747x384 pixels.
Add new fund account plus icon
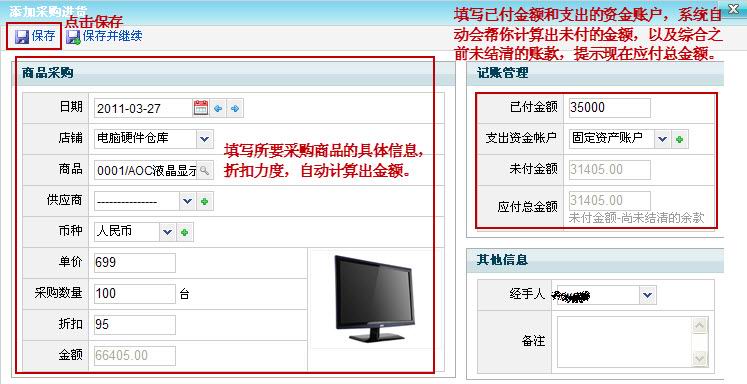point(679,139)
